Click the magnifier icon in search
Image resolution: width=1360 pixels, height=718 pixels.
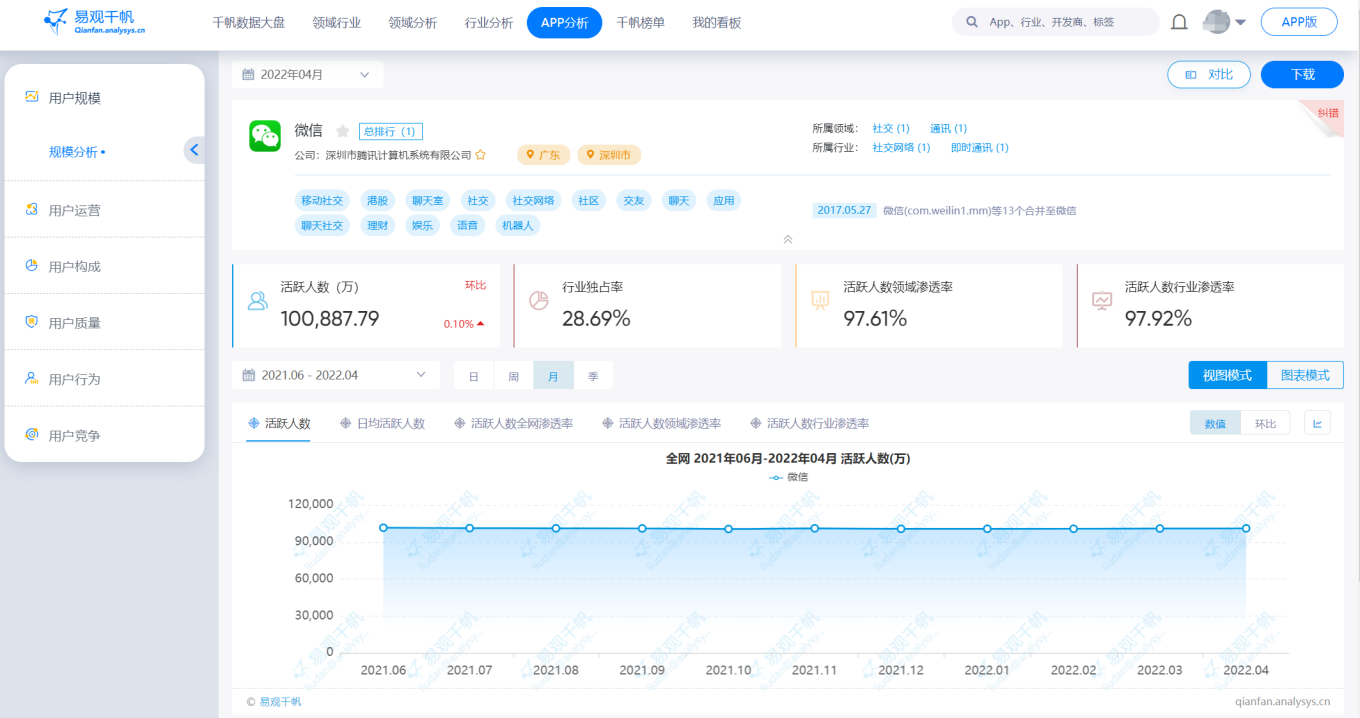(x=971, y=22)
